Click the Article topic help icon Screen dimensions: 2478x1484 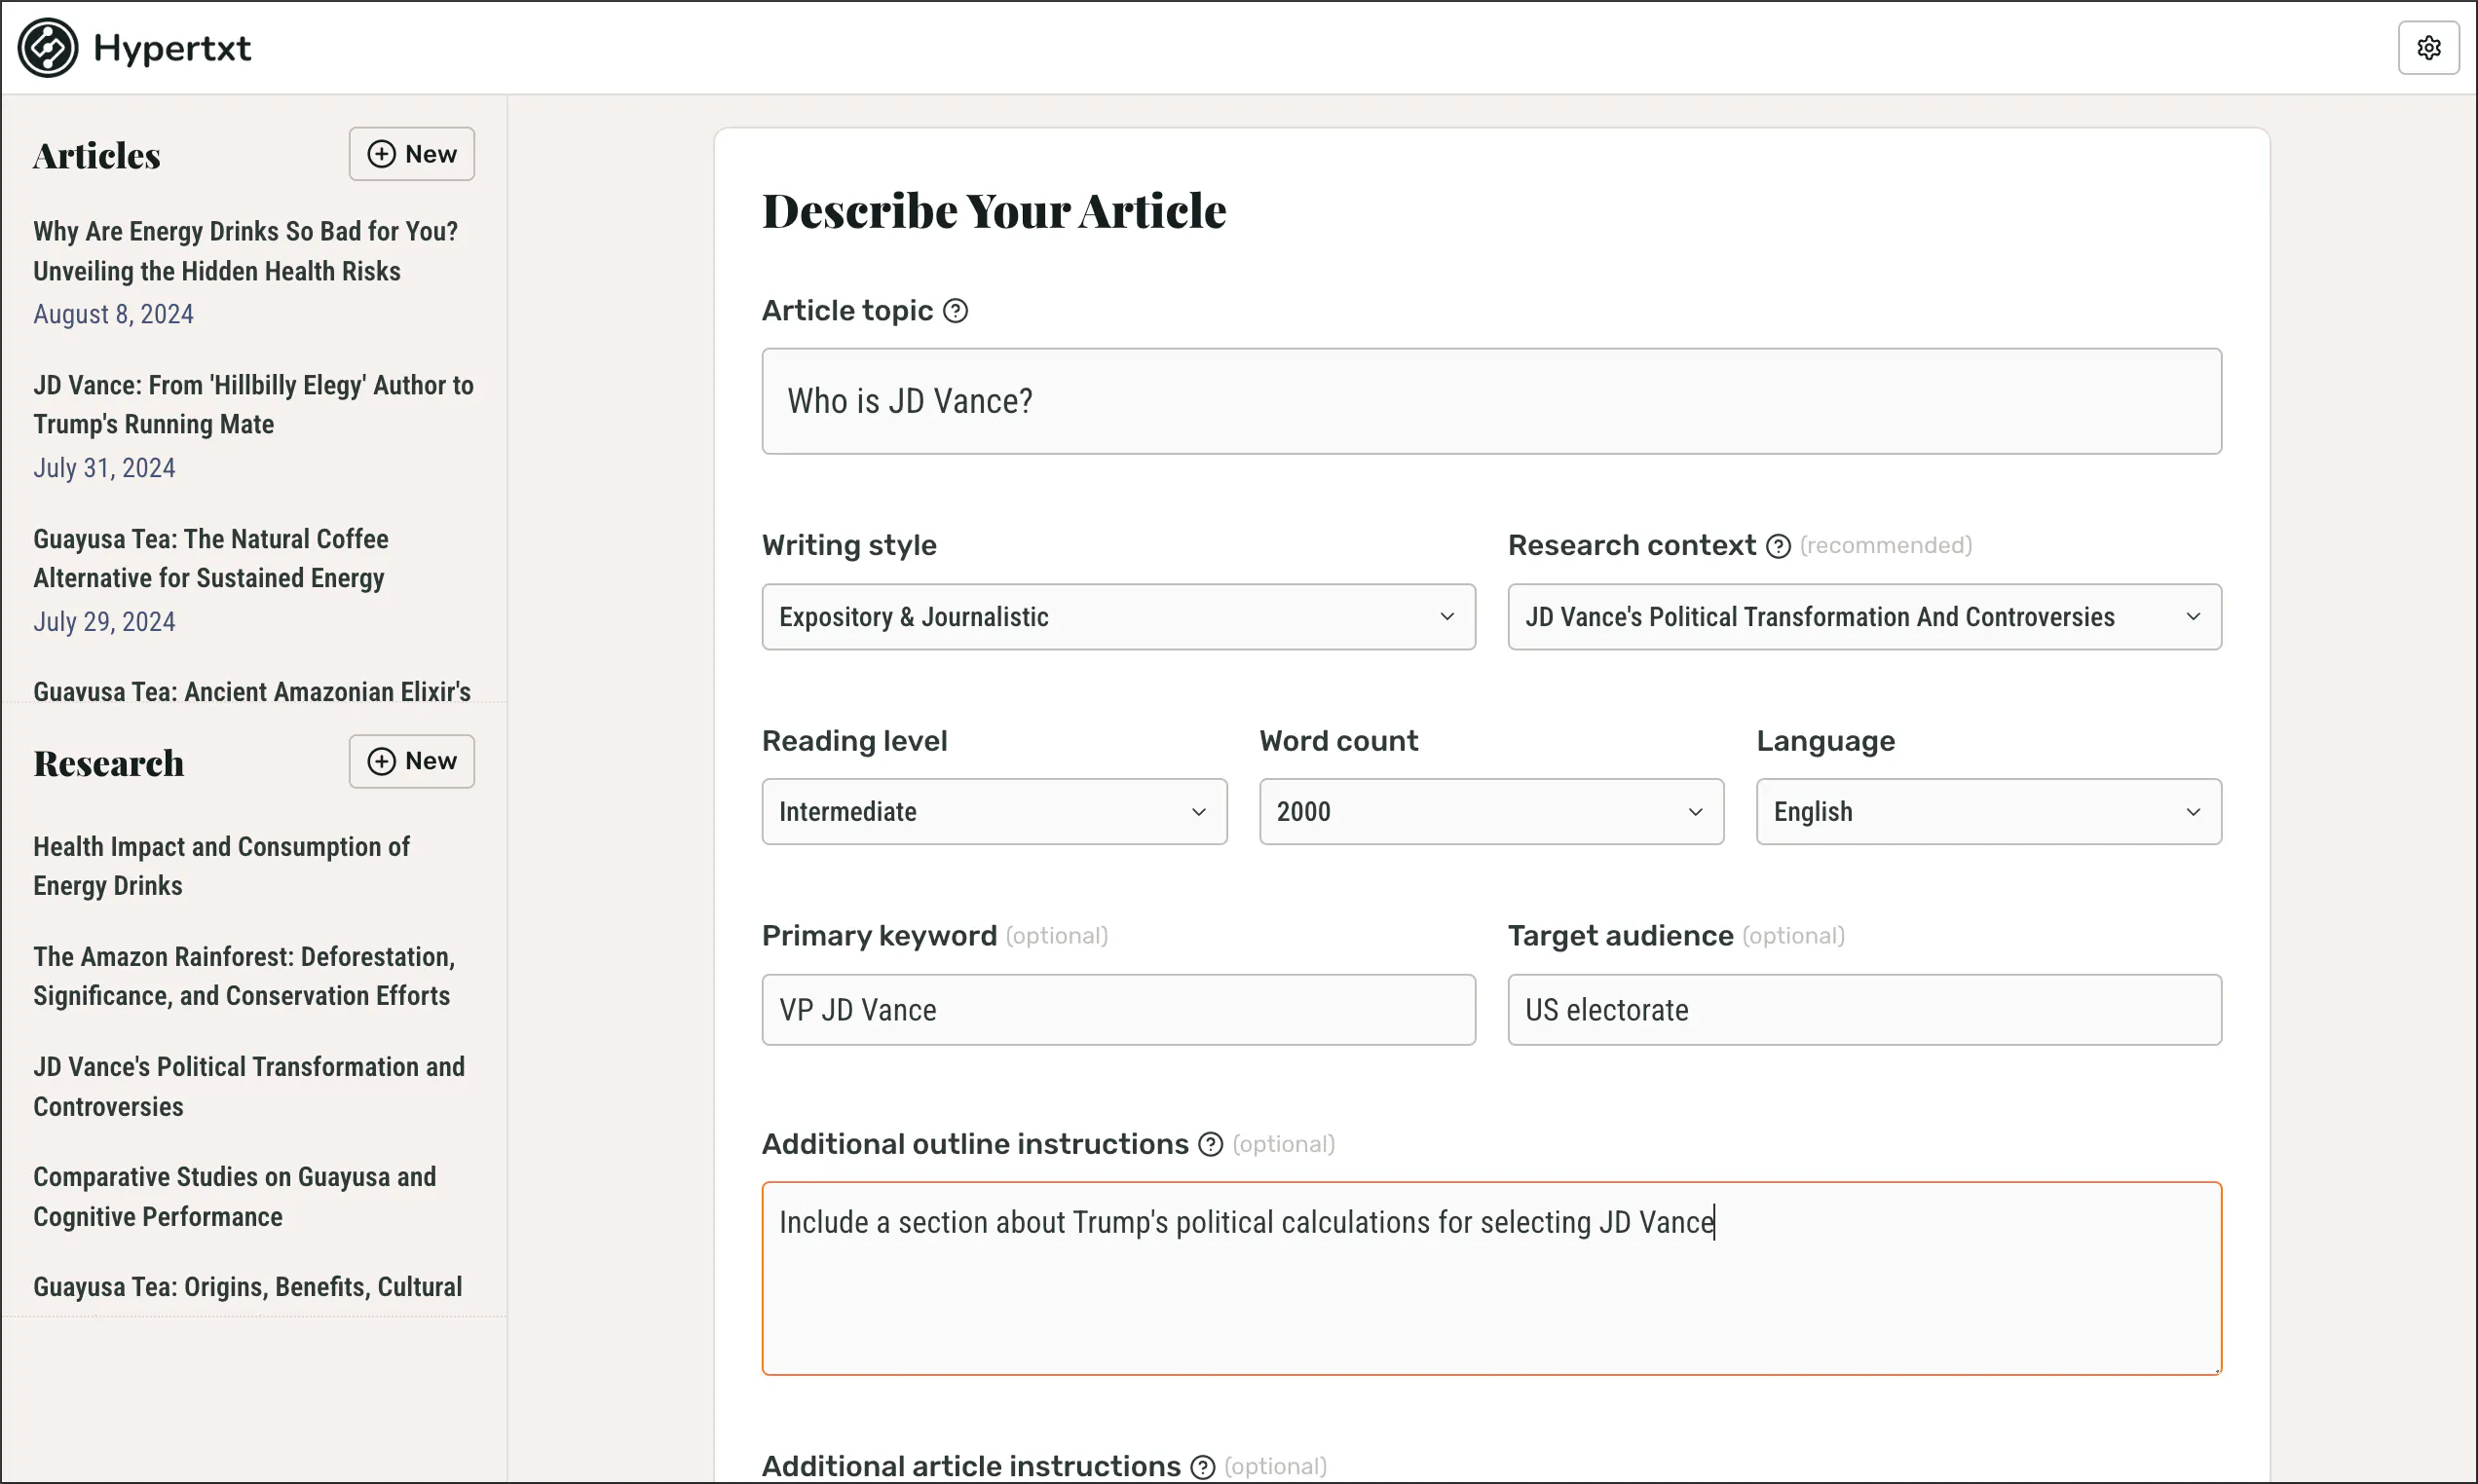pos(955,311)
